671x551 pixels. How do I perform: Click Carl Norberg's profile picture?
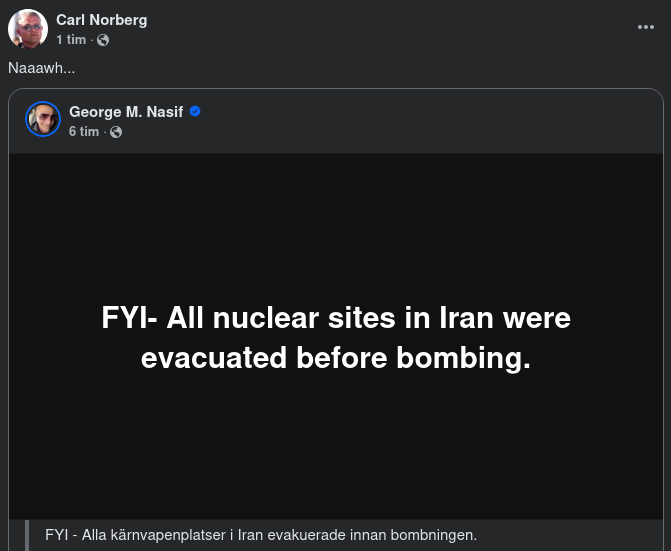pos(28,30)
